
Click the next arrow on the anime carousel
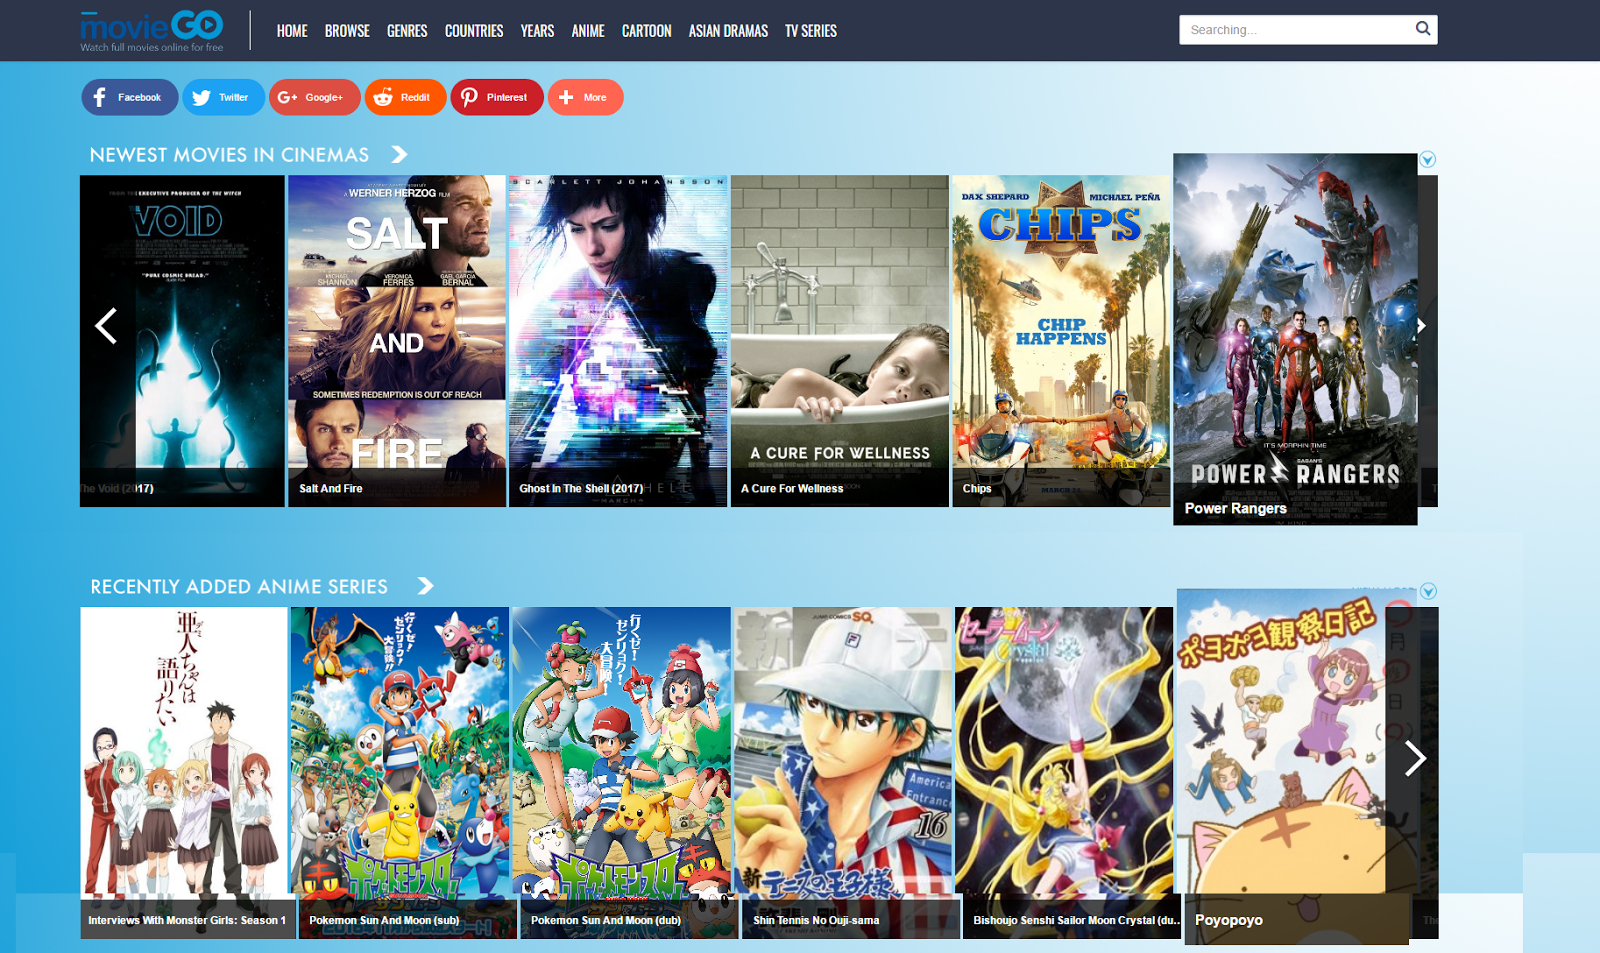point(1414,759)
